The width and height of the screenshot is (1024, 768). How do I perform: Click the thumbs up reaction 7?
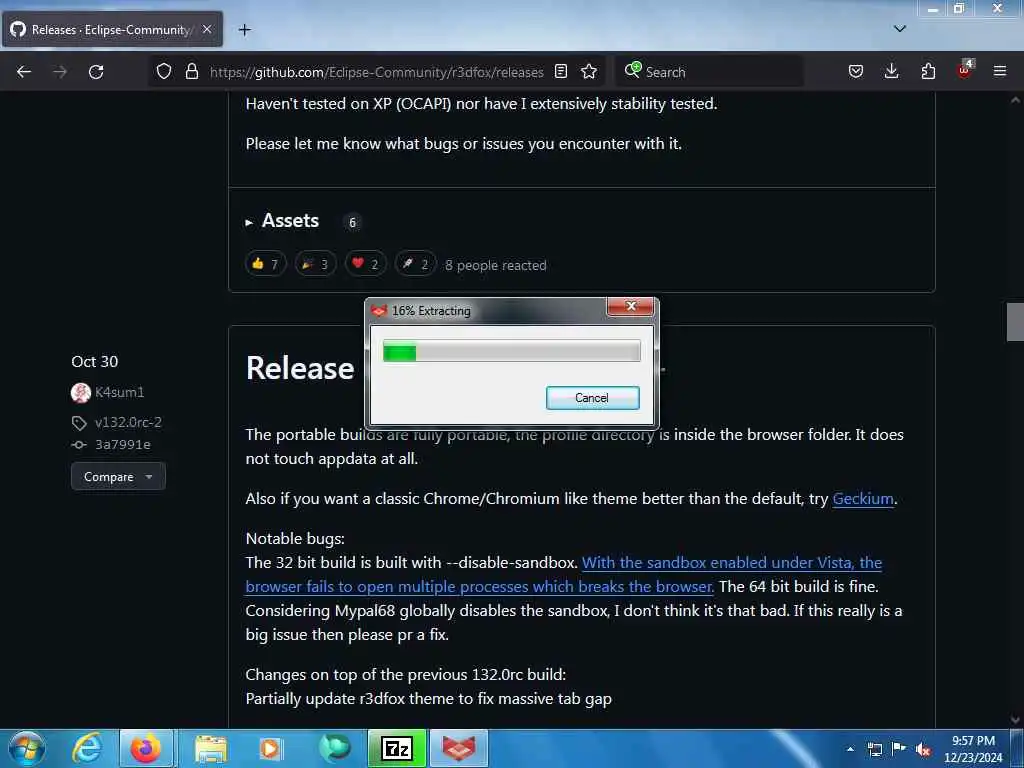tap(265, 264)
